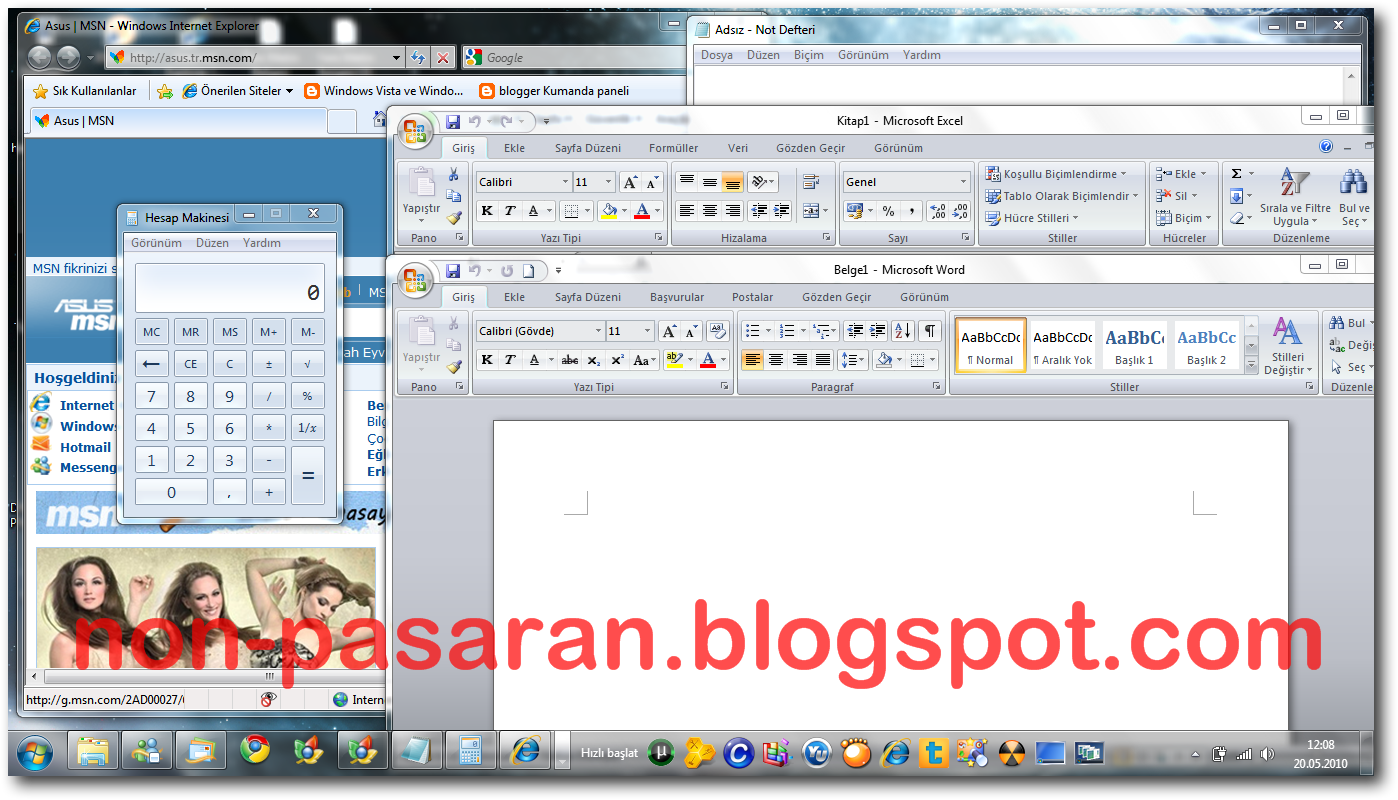1398x800 pixels.
Task: Toggle justify alignment in Word
Action: point(823,360)
